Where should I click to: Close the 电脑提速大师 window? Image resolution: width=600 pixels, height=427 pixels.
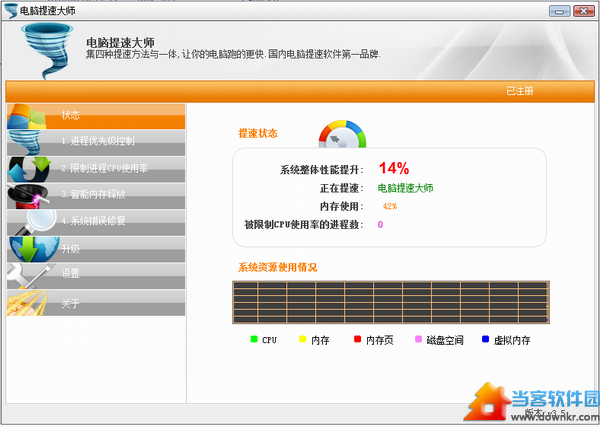coord(584,11)
